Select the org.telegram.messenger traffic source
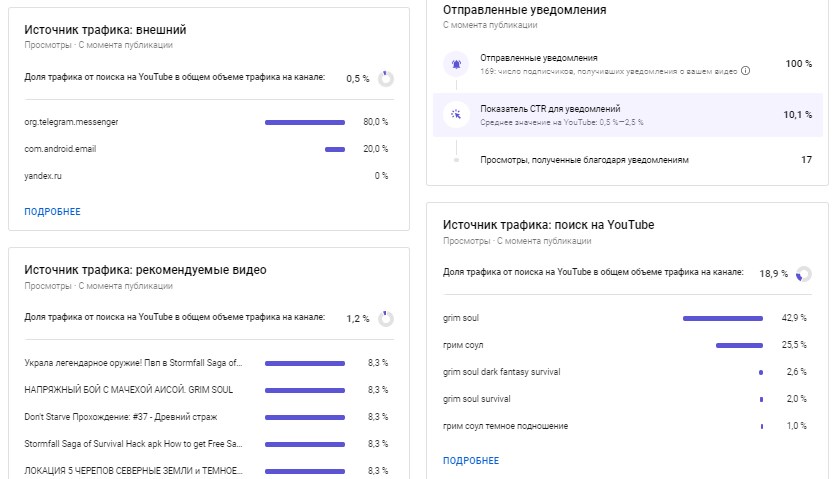Image resolution: width=838 pixels, height=479 pixels. click(x=71, y=122)
